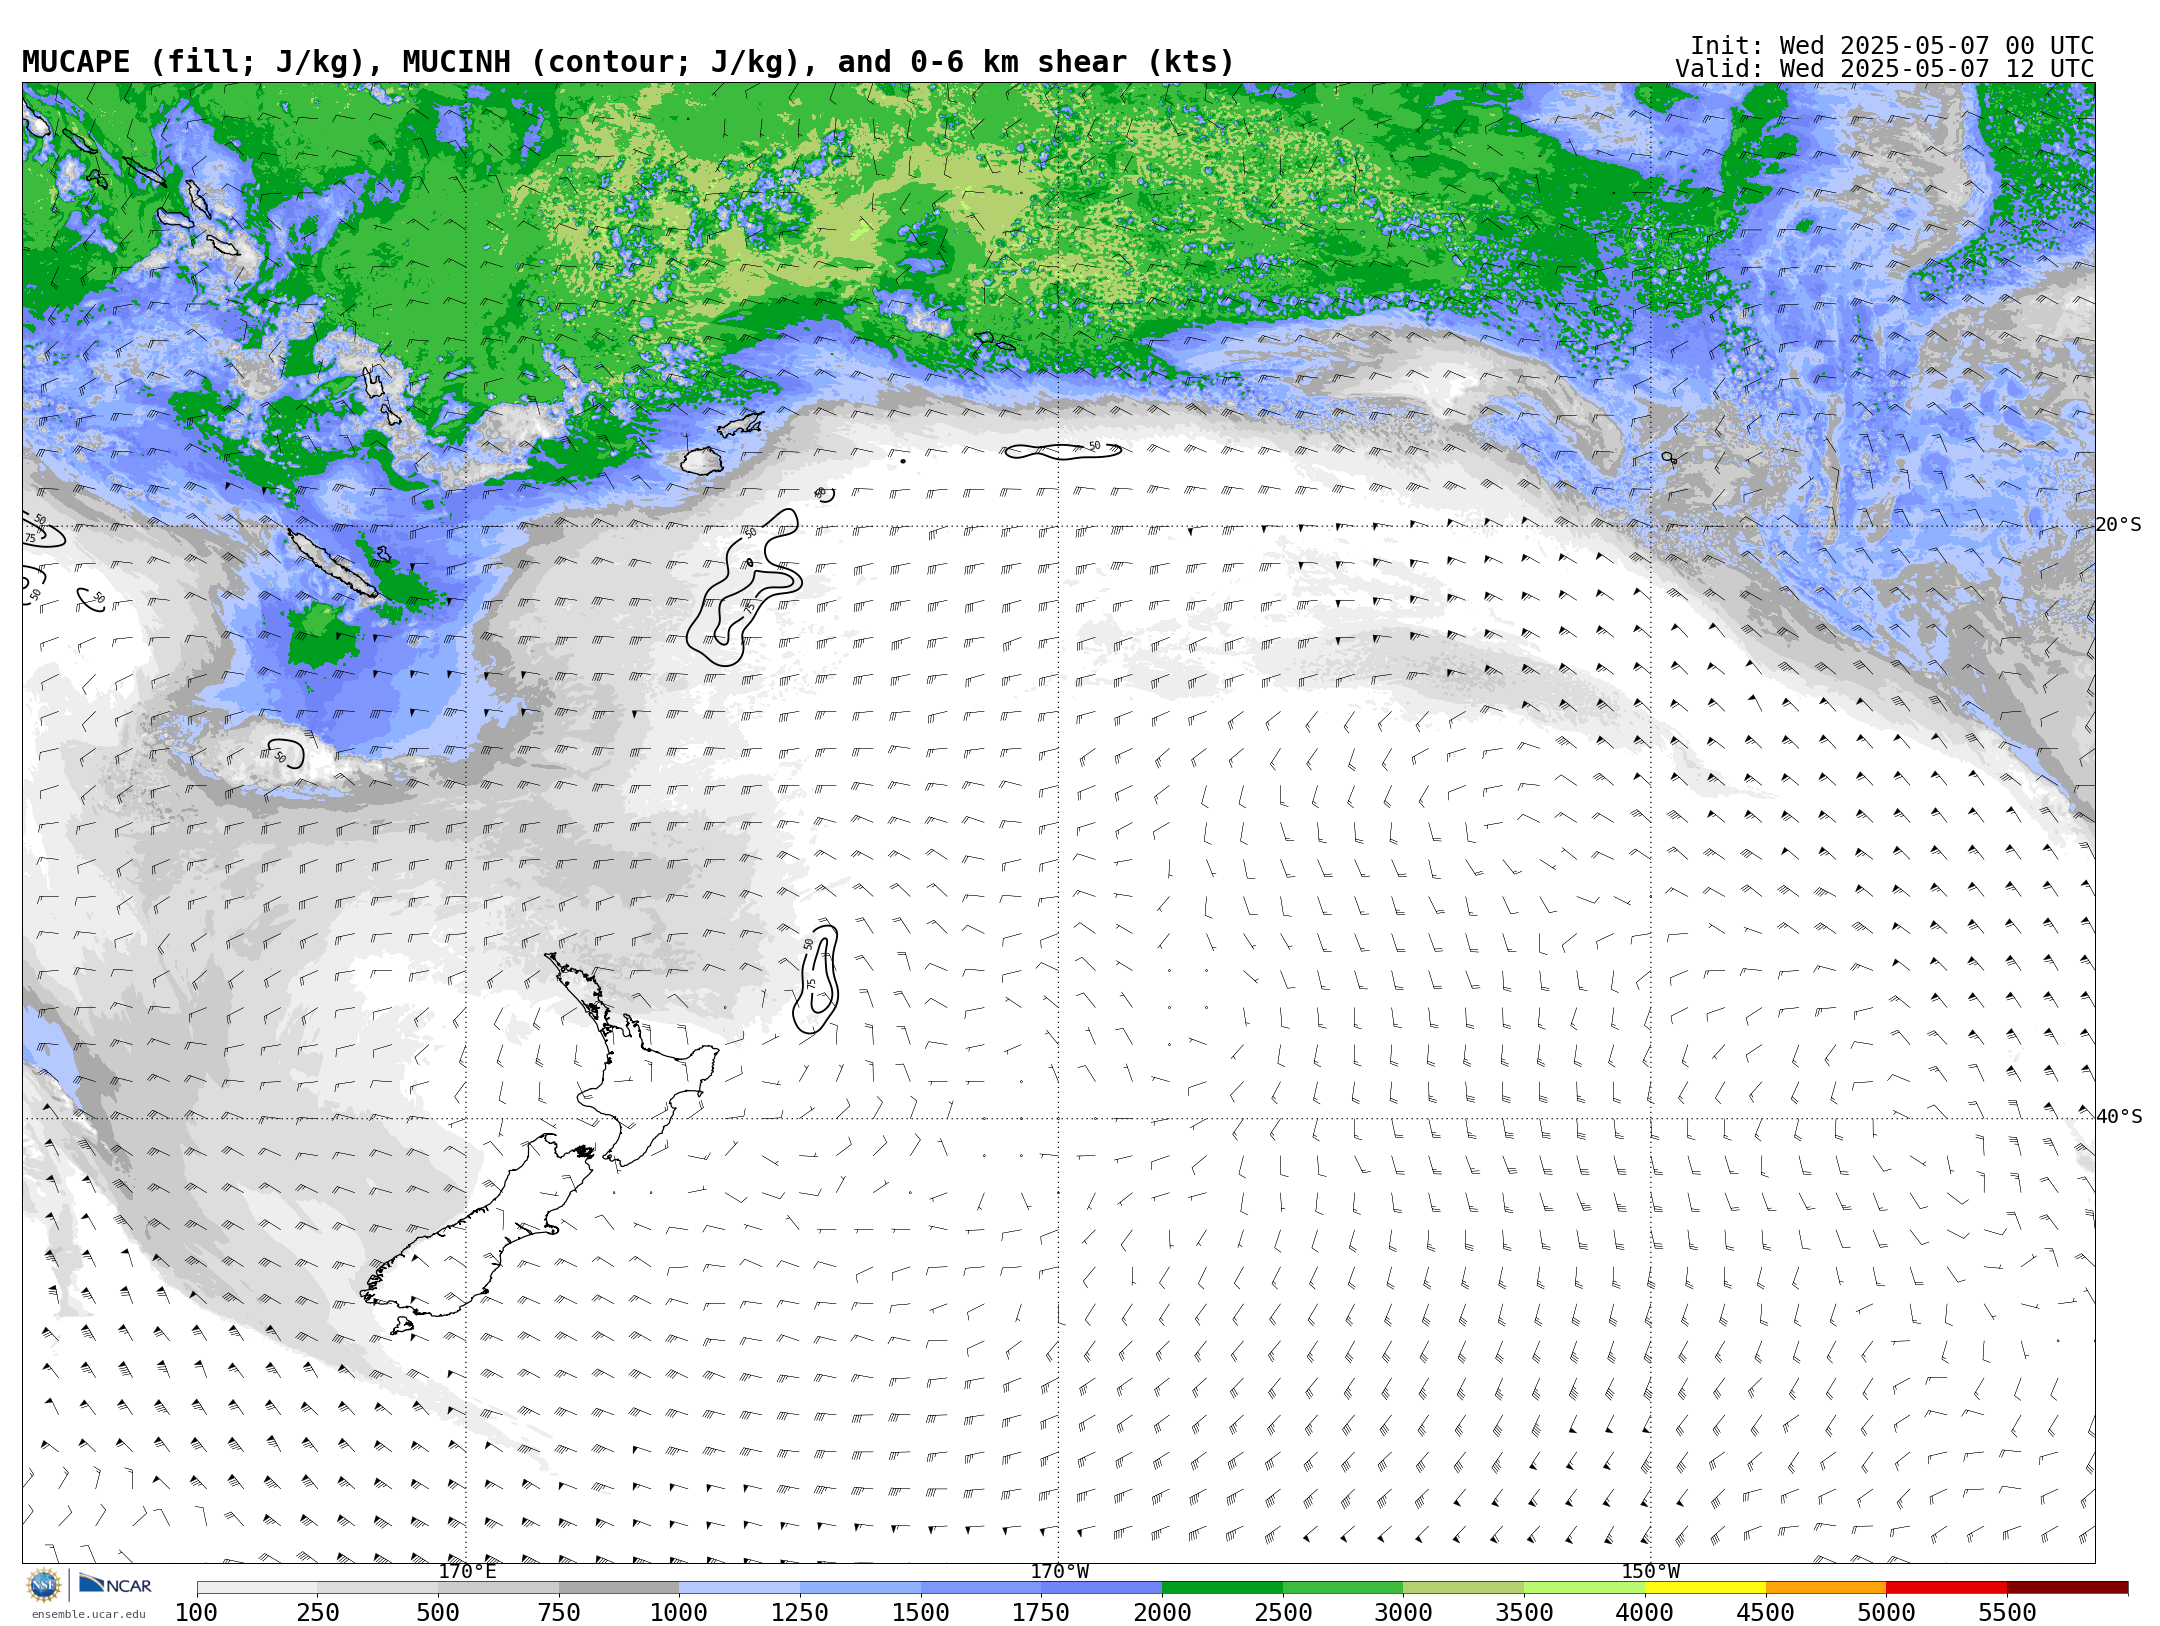Click the long New Caledonia island outline
Viewport: 2160px width, 1626px height.
333,564
